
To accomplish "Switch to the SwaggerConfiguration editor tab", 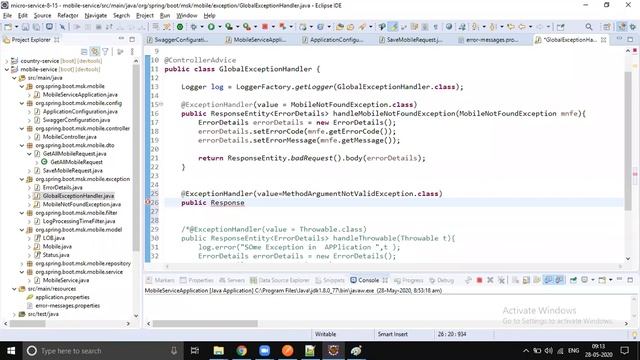I will [178, 40].
